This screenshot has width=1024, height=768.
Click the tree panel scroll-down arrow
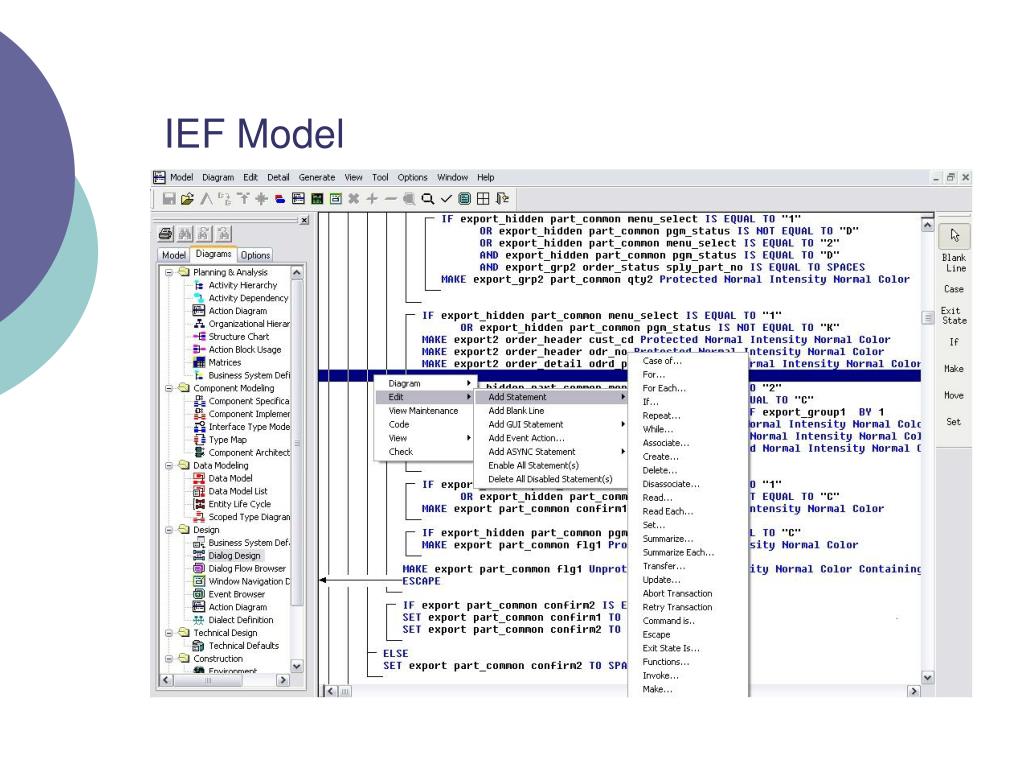pos(297,666)
